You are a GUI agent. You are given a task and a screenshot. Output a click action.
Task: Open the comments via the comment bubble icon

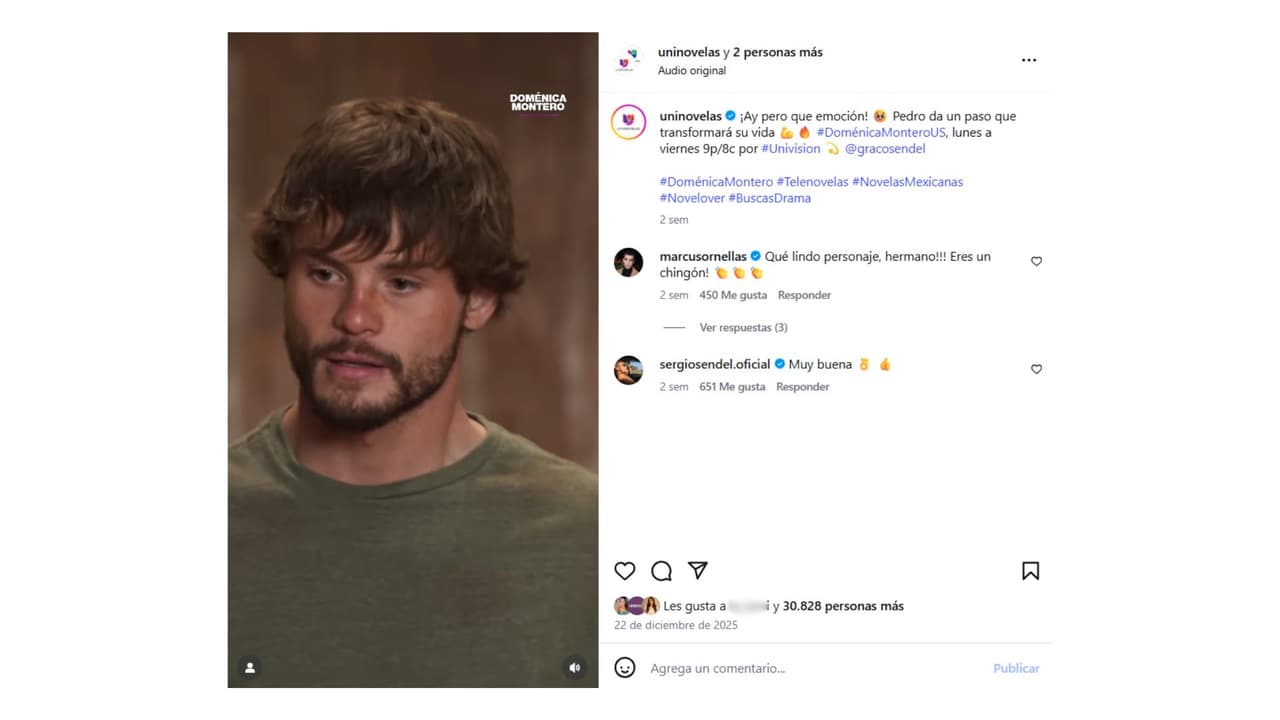[x=661, y=570]
